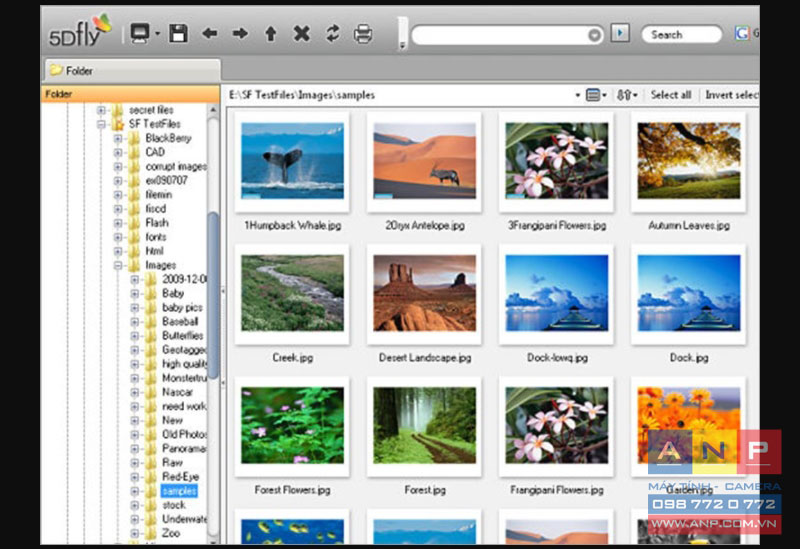Collapse the SF TestFiles folder
The height and width of the screenshot is (549, 800).
click(x=101, y=124)
